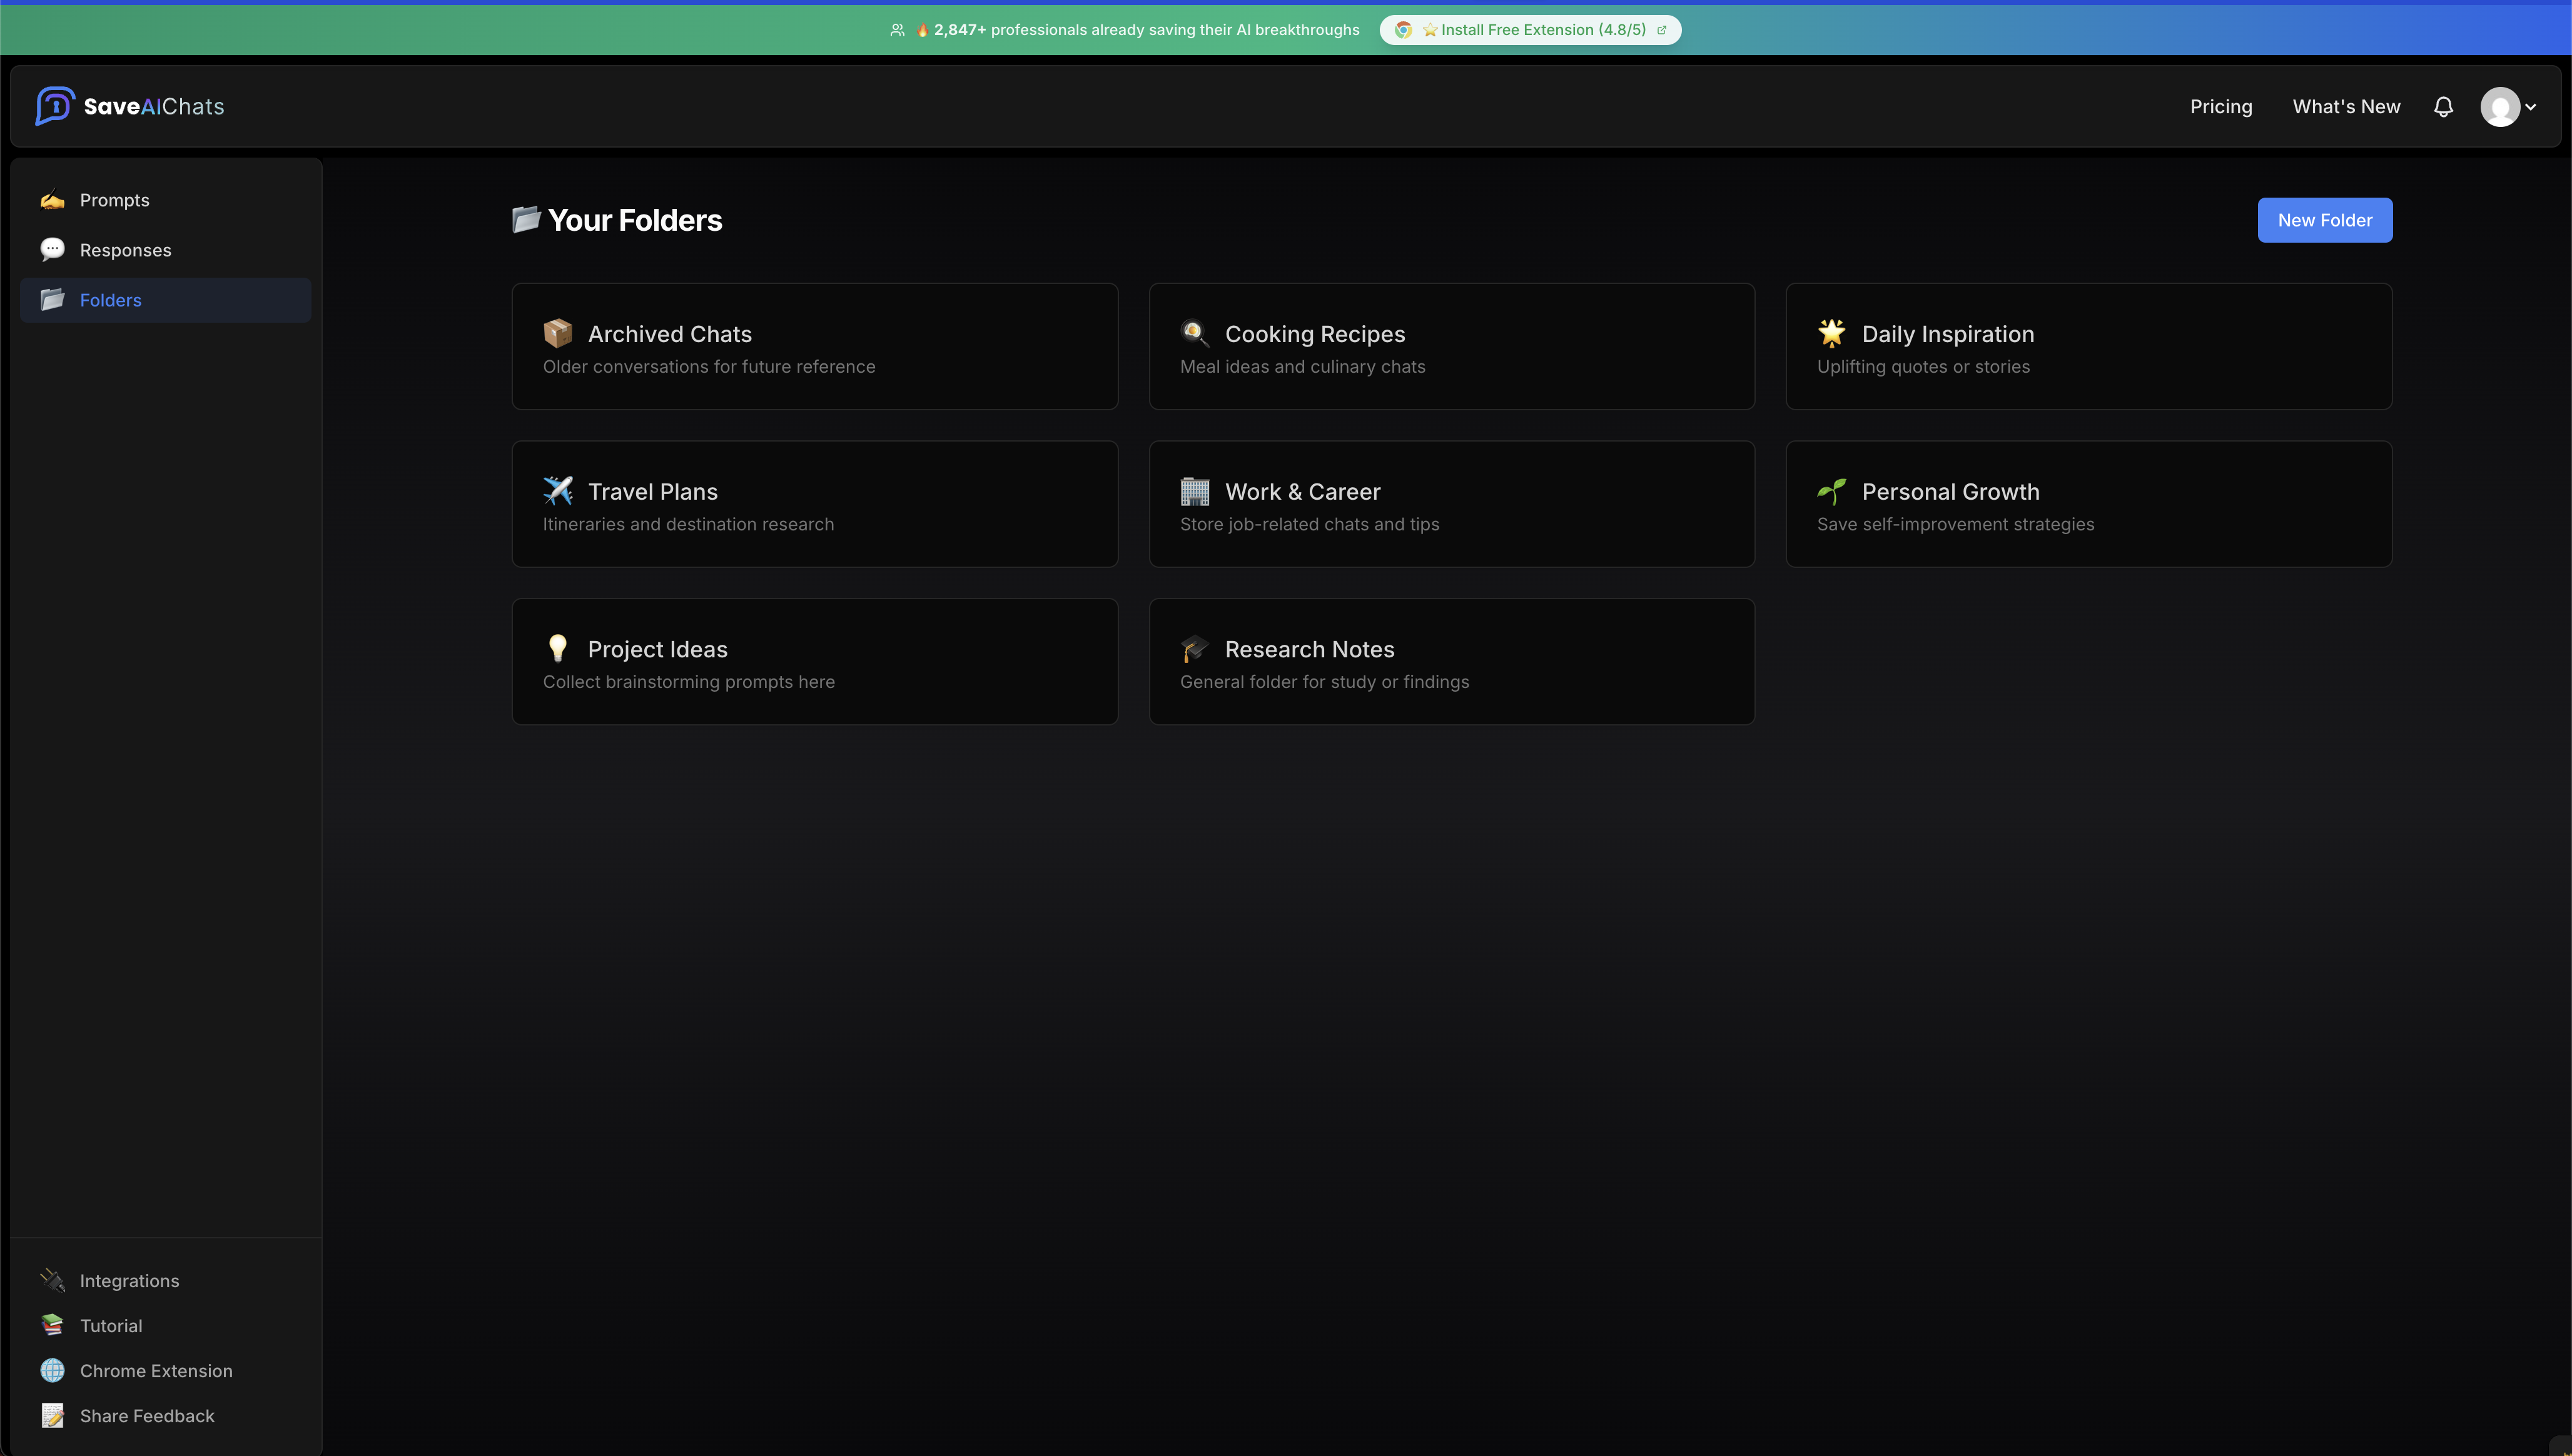Click 'Save self-improvement strategies' description

click(1956, 524)
